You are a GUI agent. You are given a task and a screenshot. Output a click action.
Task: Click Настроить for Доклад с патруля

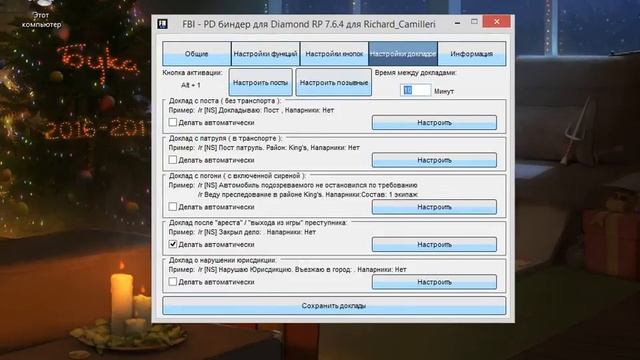coord(434,160)
